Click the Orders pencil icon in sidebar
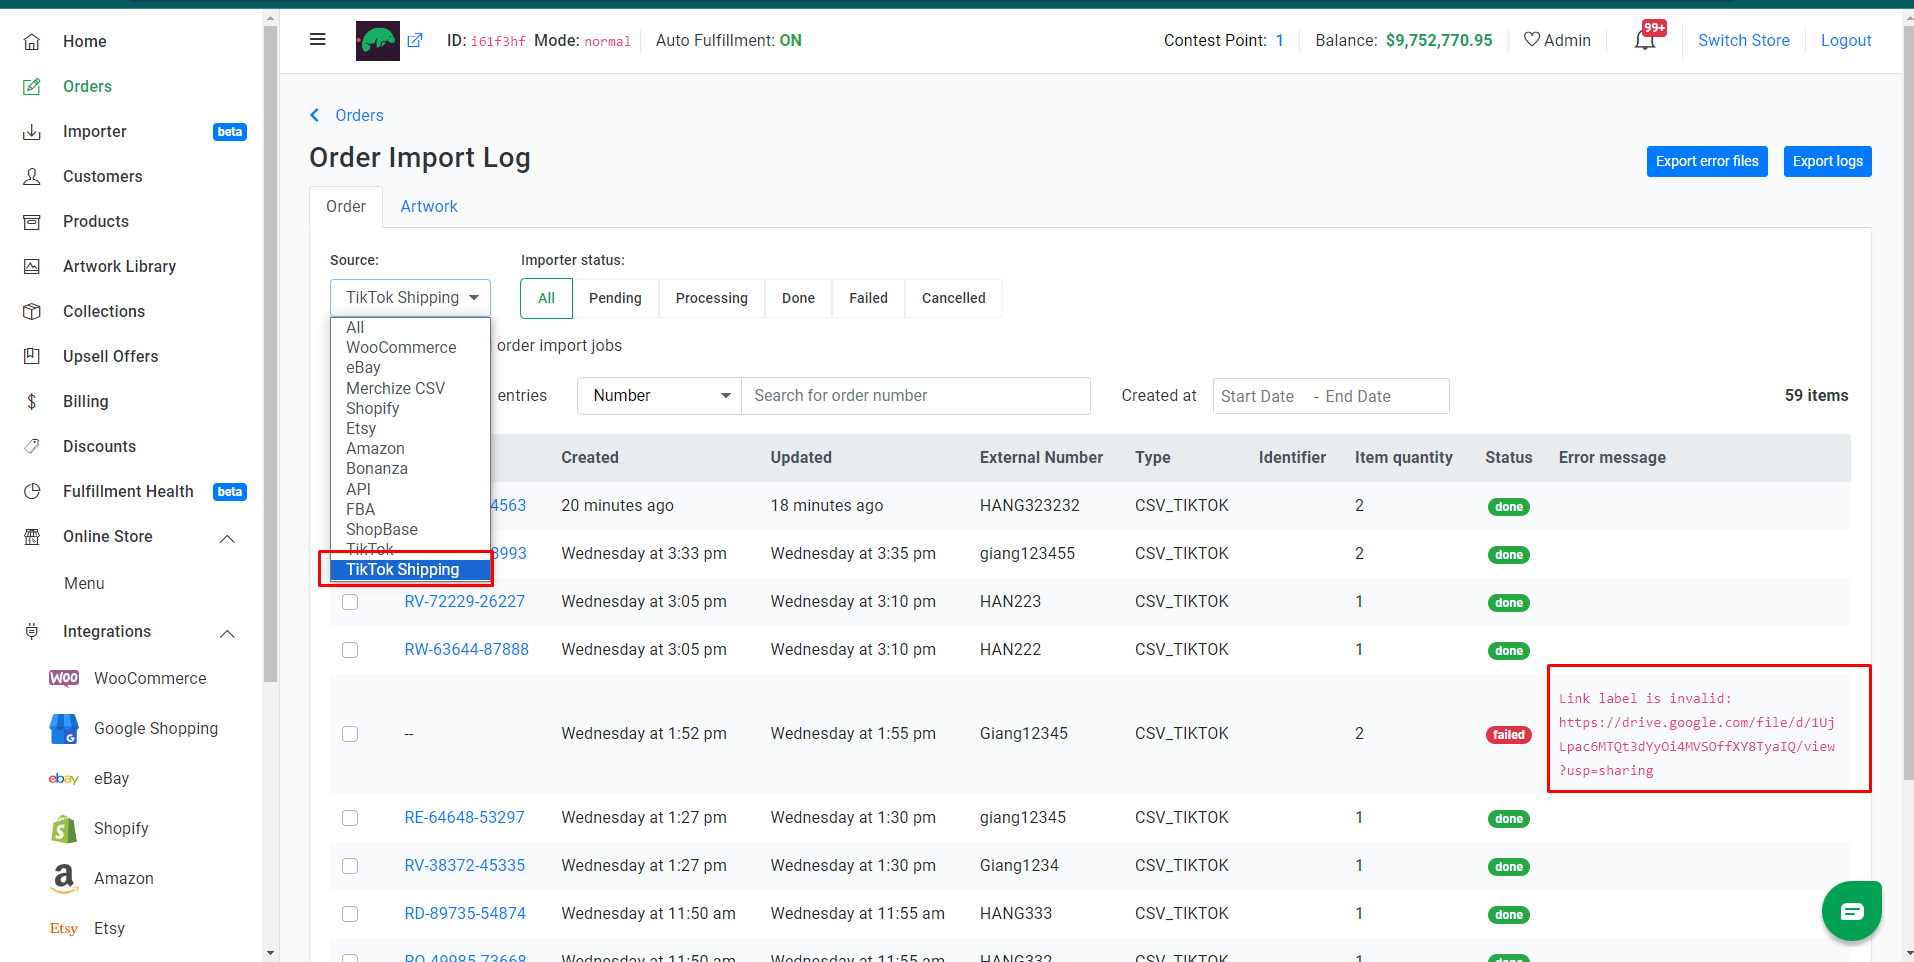Image resolution: width=1914 pixels, height=962 pixels. coord(32,87)
